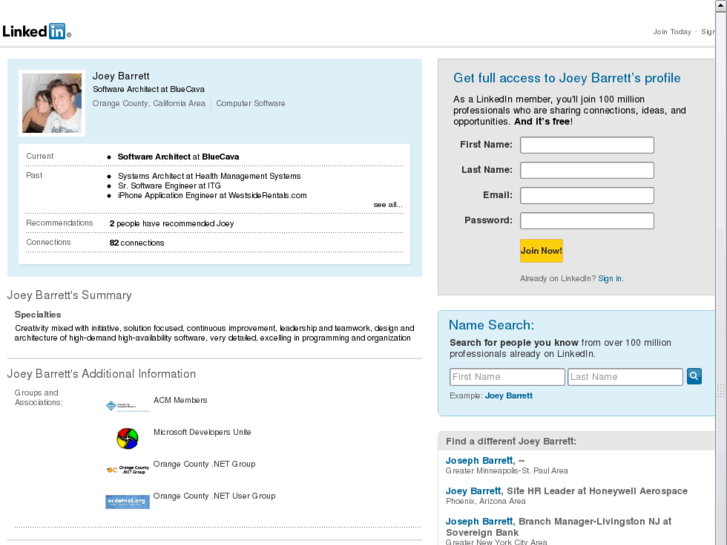This screenshot has height=545, width=727.
Task: Click Joey Barrett's Summary heading
Action: pyautogui.click(x=70, y=295)
